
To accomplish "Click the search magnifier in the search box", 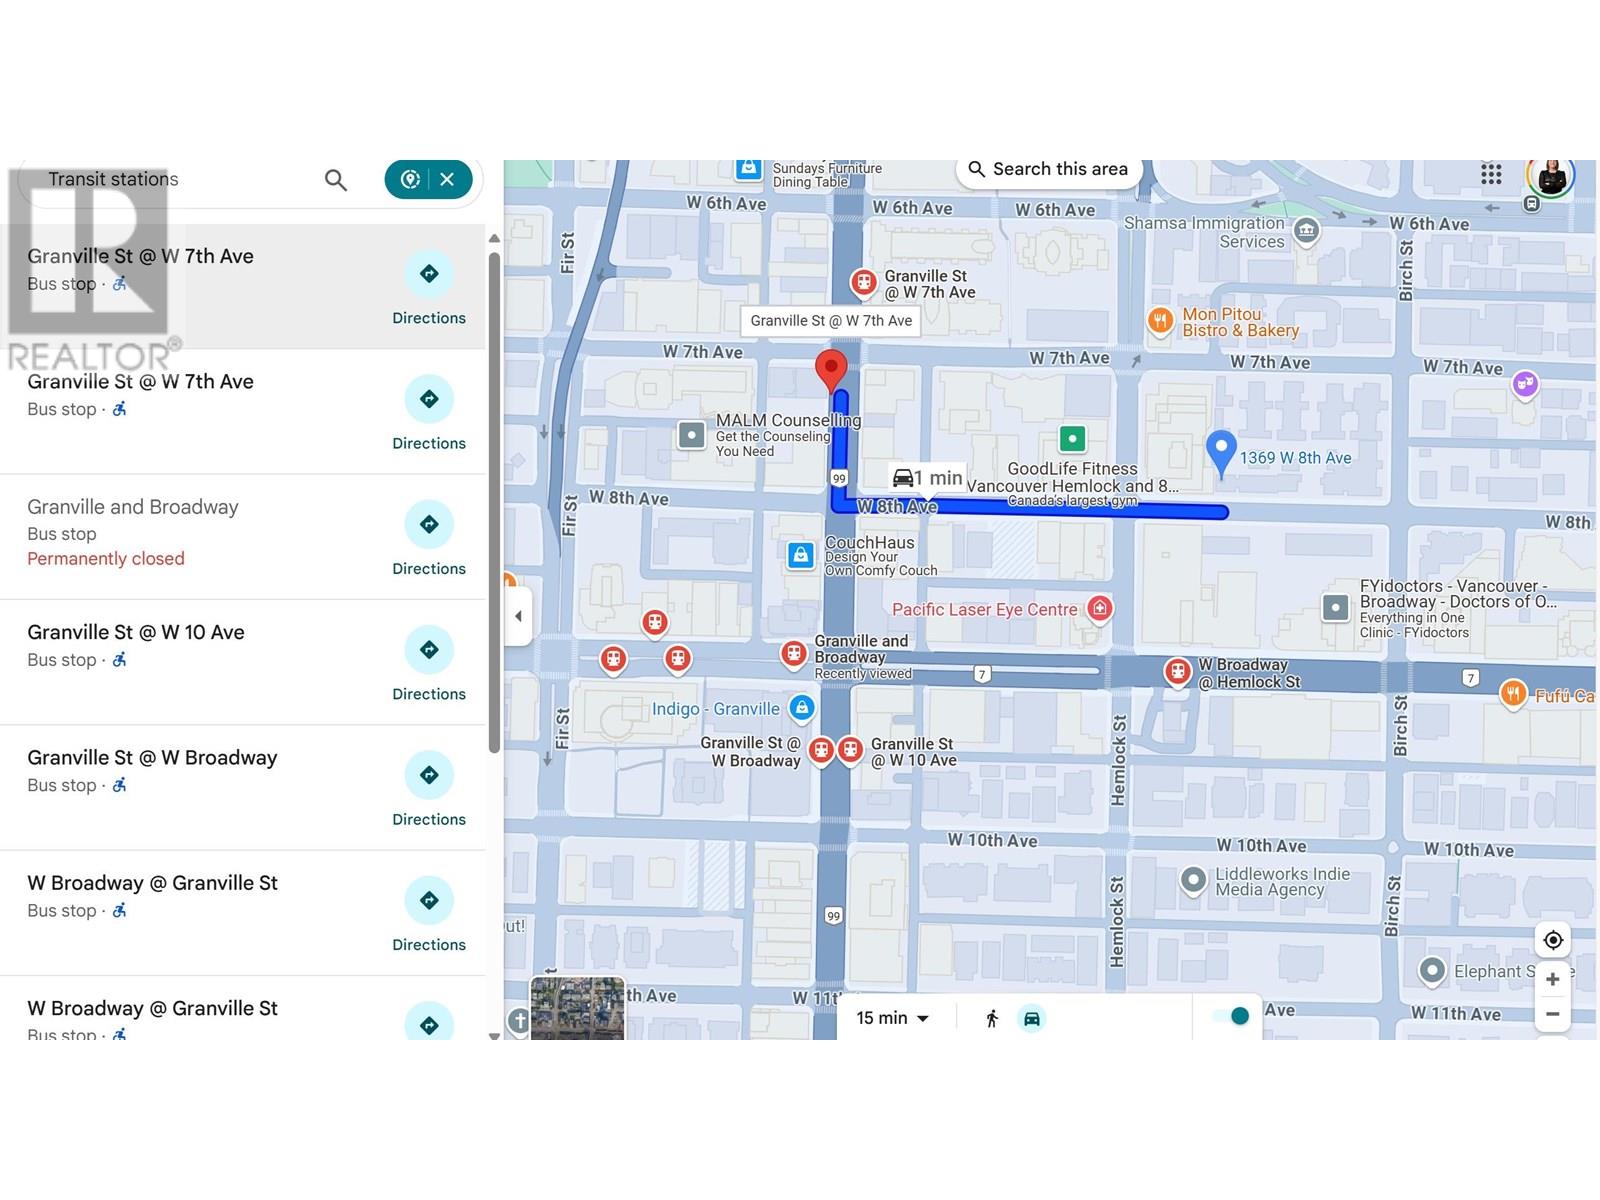I will (x=336, y=180).
